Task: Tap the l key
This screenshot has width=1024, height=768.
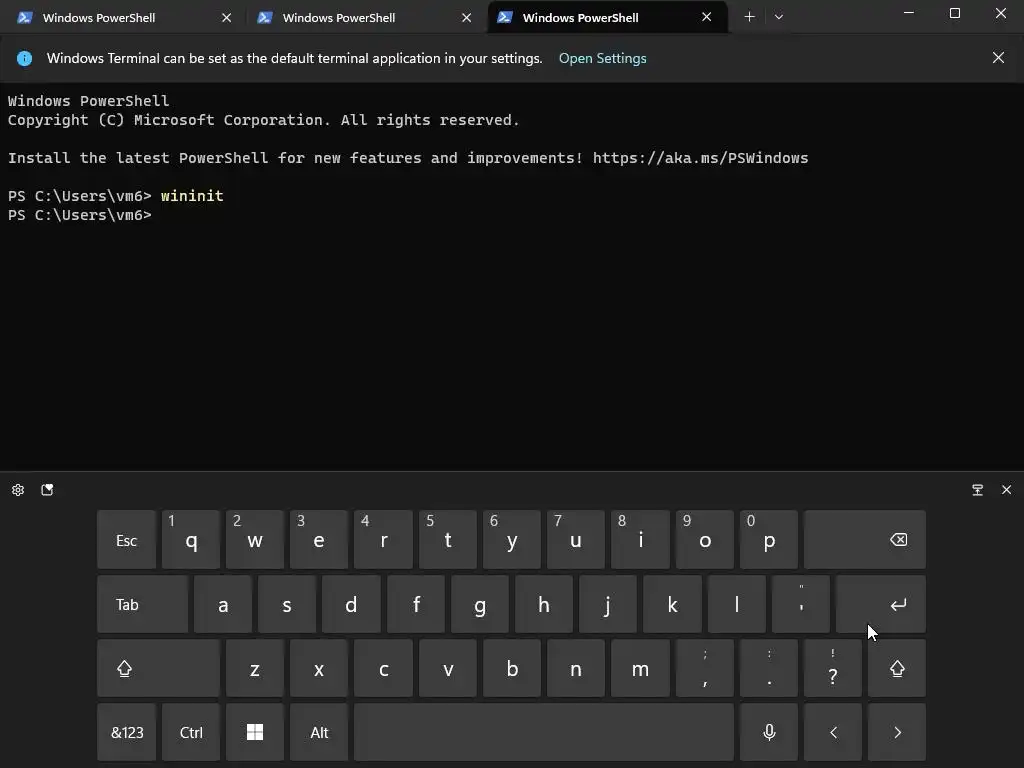Action: tap(736, 604)
